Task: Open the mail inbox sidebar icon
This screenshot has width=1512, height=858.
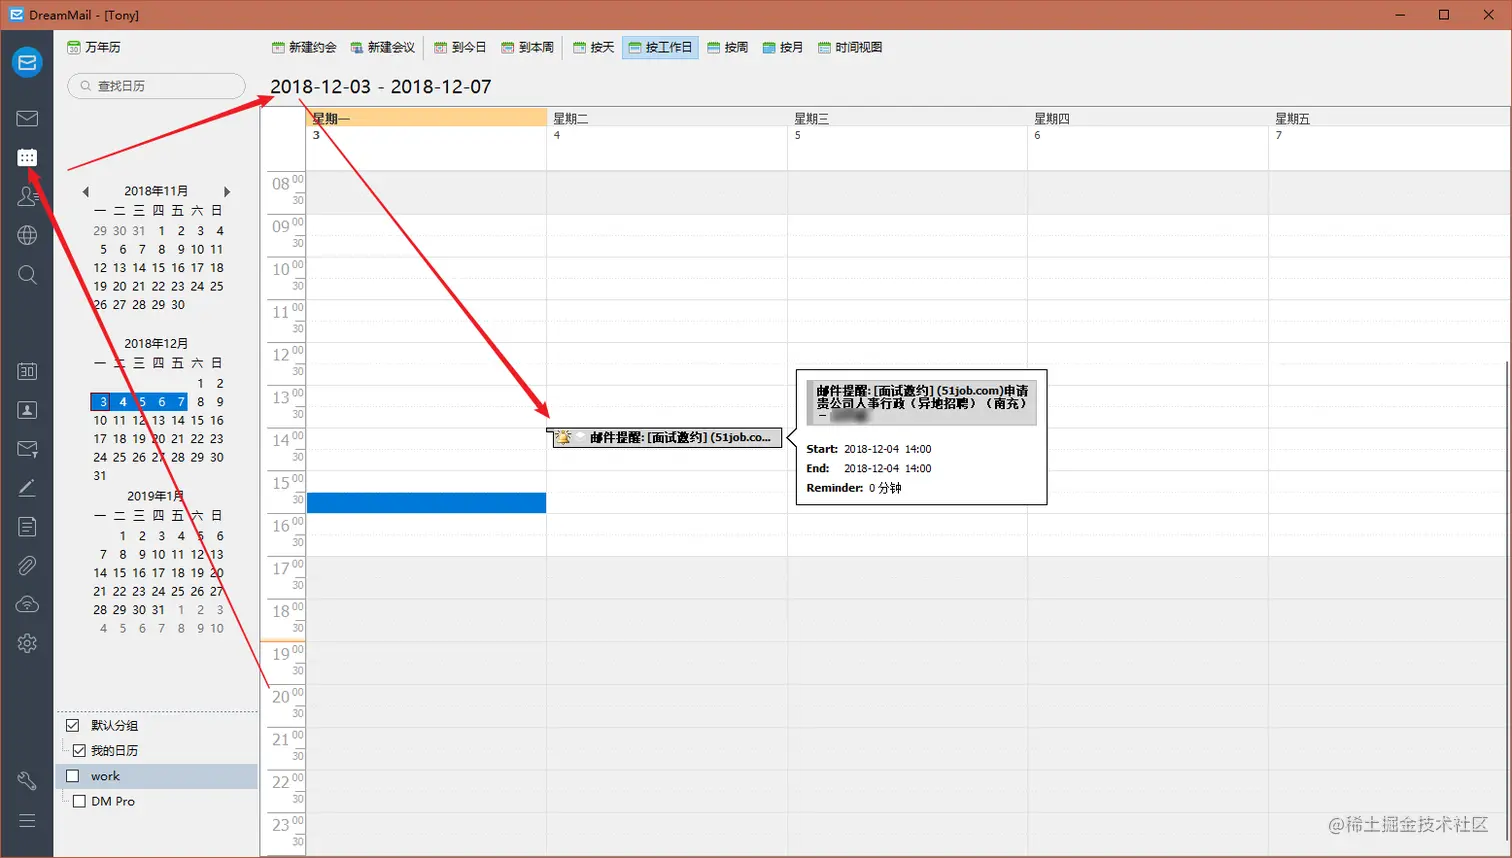Action: (x=27, y=119)
